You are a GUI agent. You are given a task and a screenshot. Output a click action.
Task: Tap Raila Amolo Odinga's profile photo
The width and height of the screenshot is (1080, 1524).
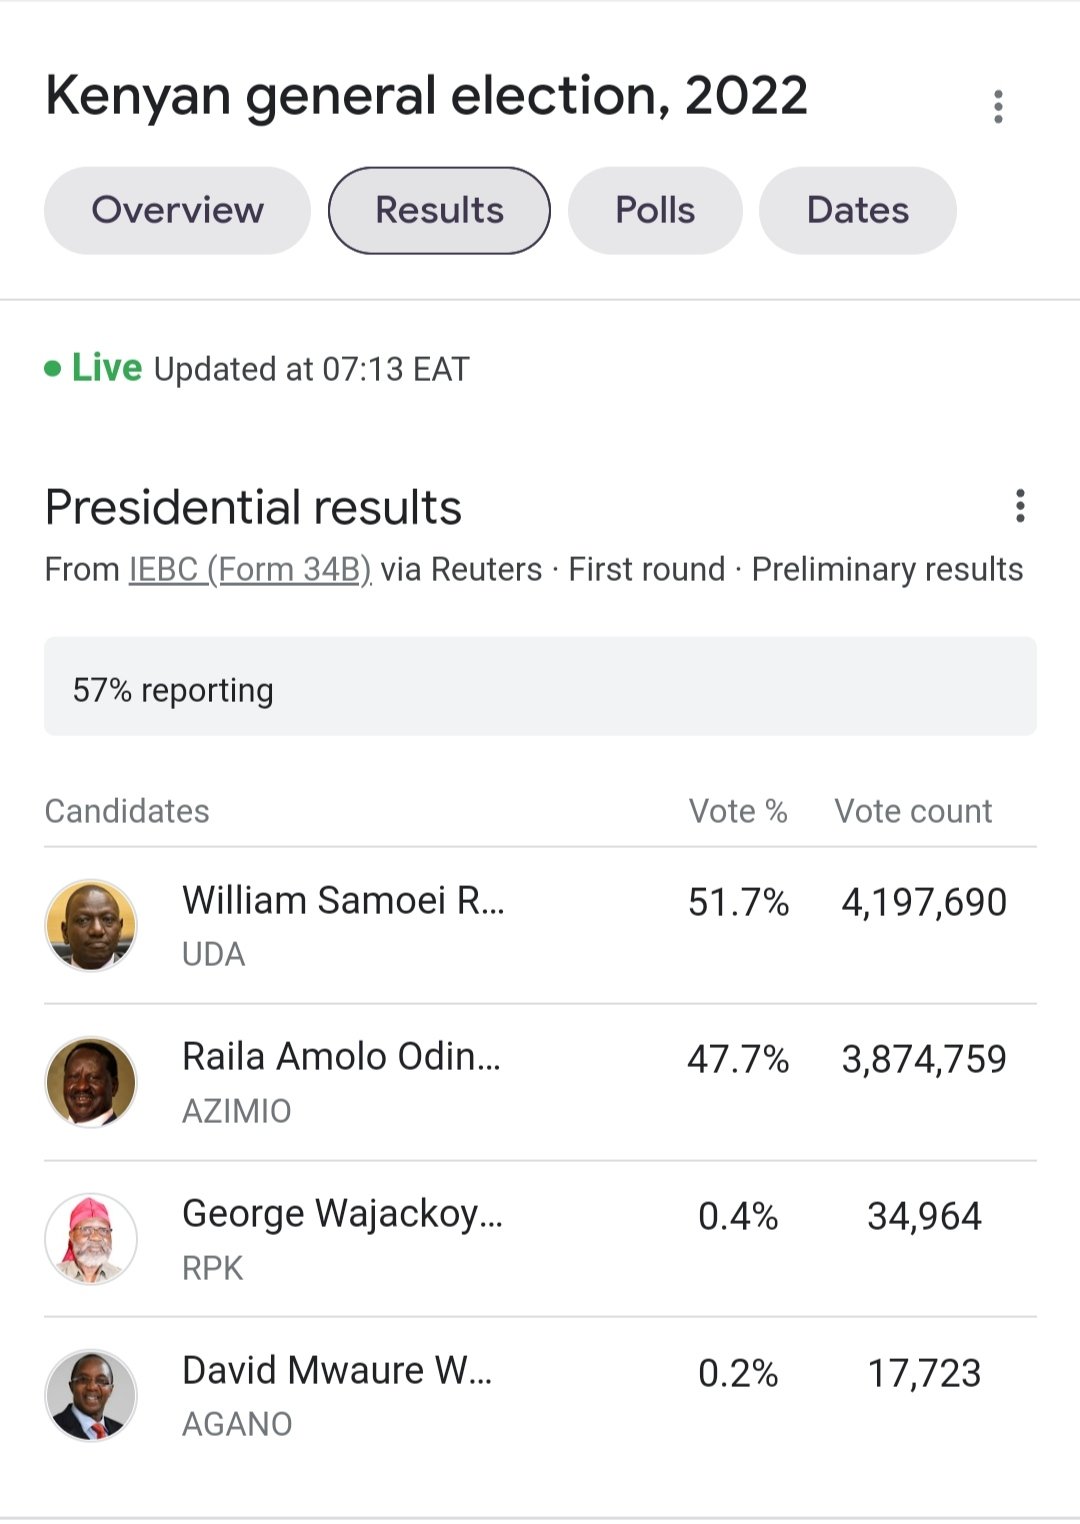[91, 1082]
